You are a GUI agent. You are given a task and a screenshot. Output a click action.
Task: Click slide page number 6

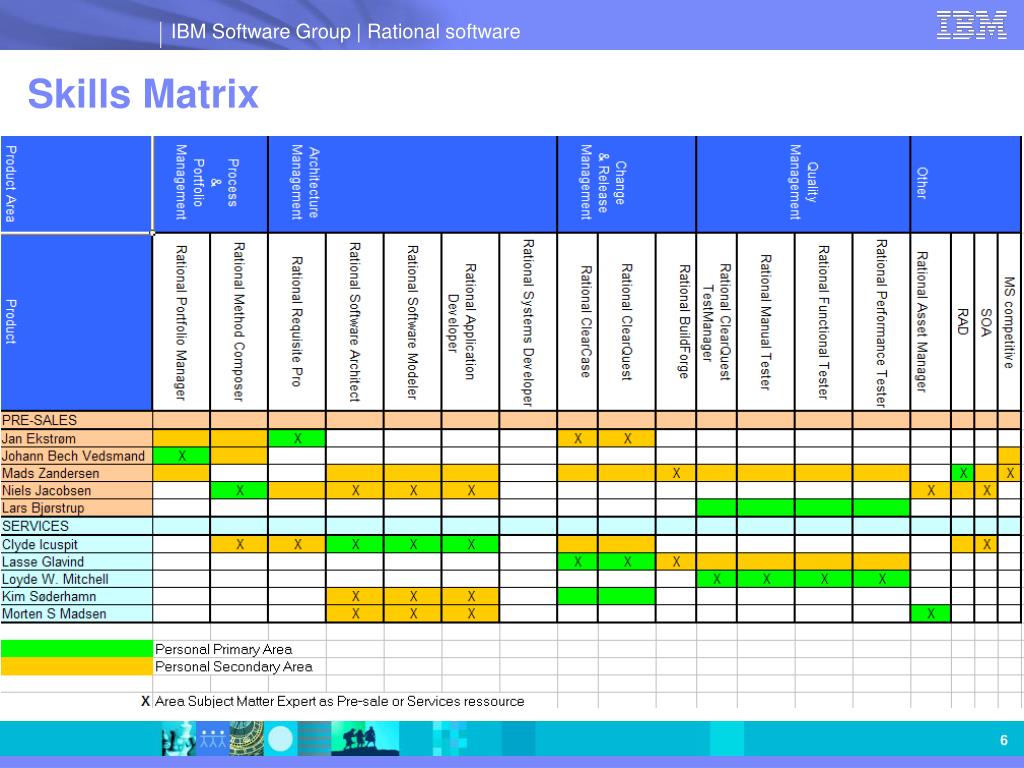1004,740
